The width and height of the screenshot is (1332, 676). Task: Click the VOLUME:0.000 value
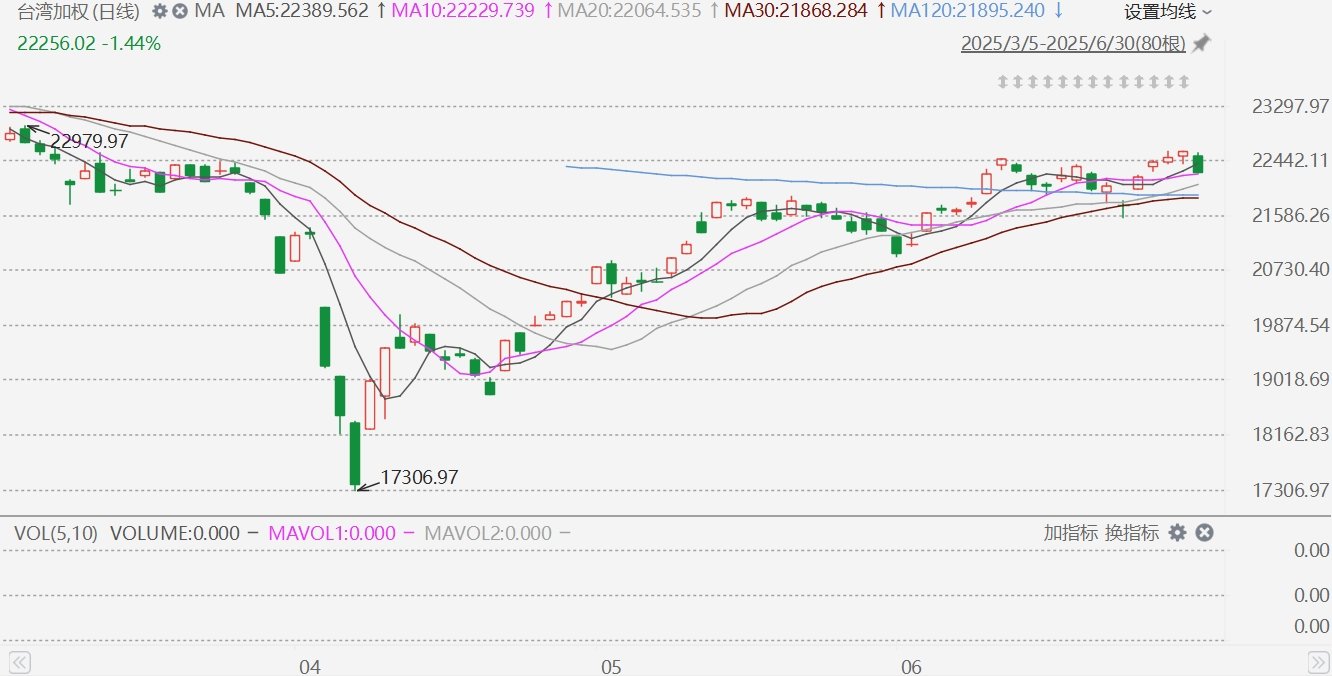pos(175,533)
